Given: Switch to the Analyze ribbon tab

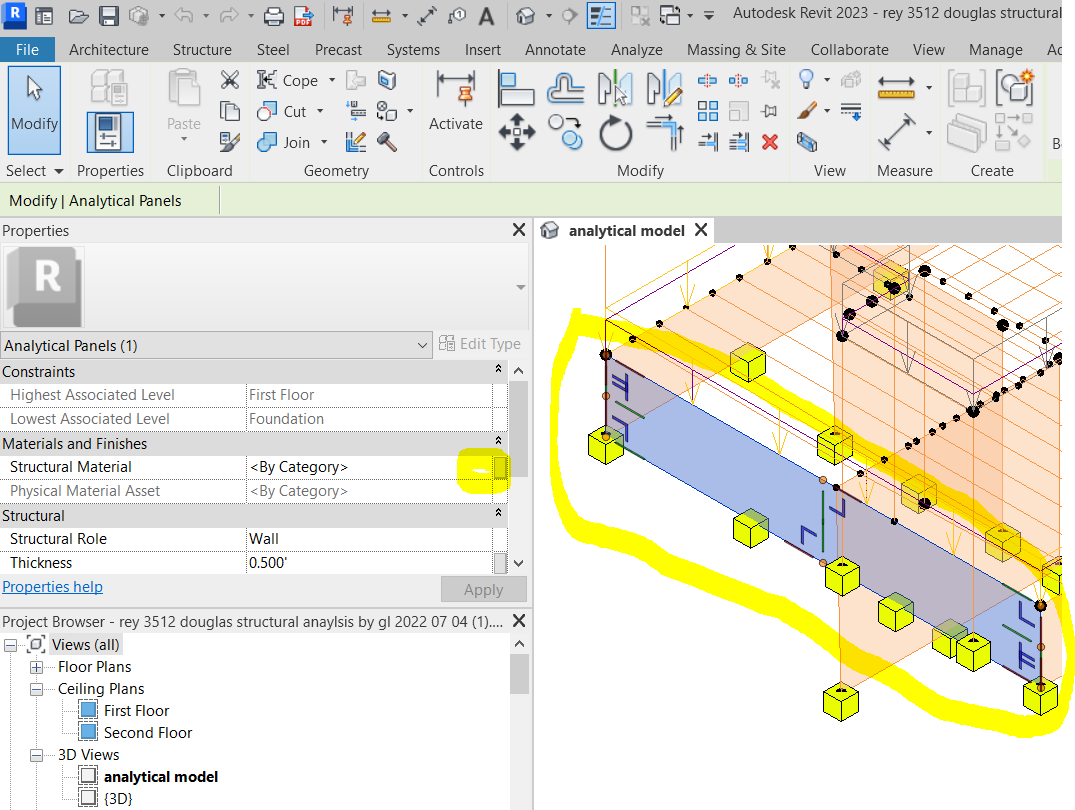Looking at the screenshot, I should [637, 49].
